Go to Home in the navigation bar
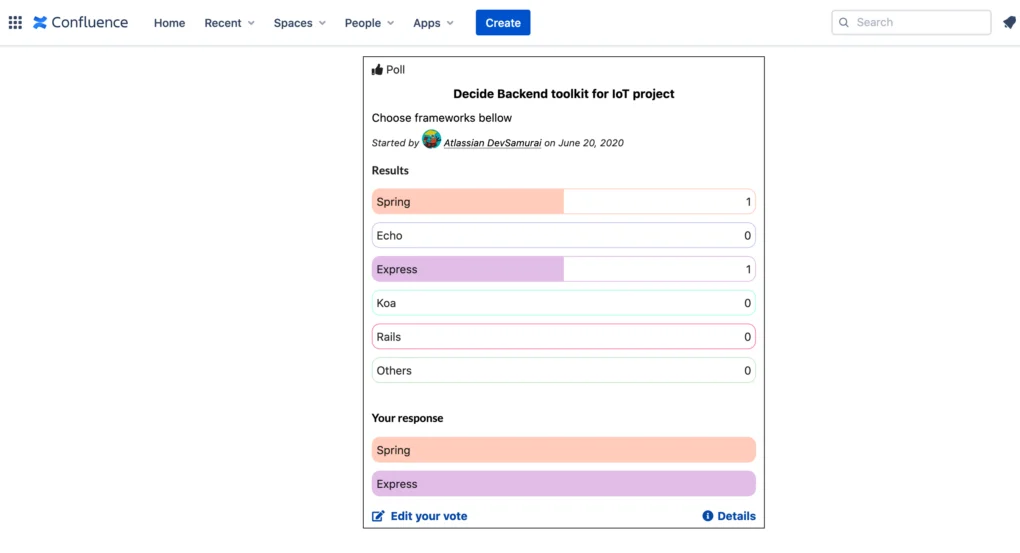1020x553 pixels. coord(170,23)
